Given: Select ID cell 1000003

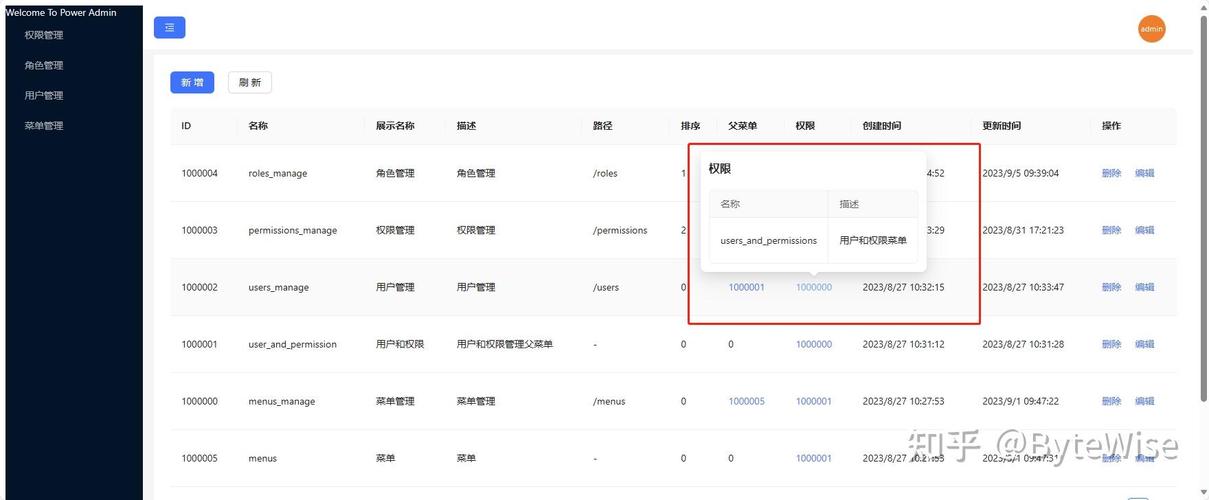Looking at the screenshot, I should click(199, 230).
